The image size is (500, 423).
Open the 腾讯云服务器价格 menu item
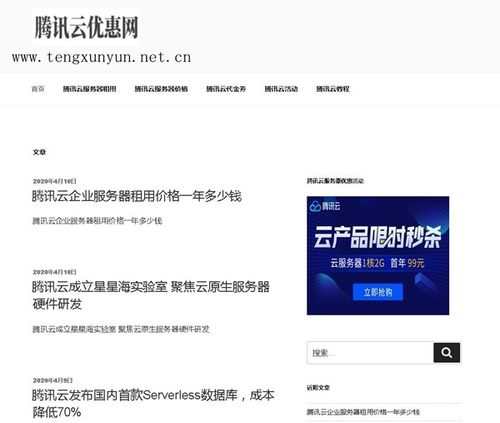click(161, 89)
